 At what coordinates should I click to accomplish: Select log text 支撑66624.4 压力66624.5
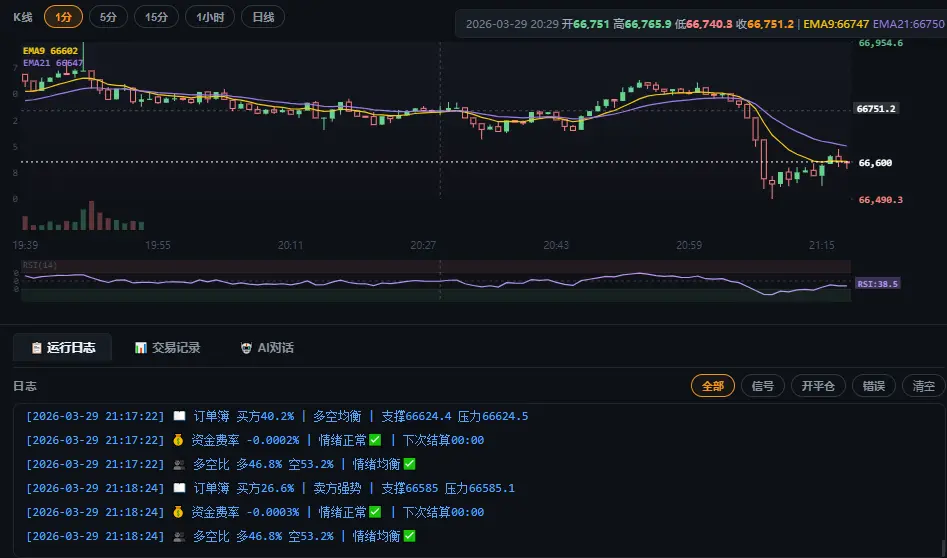(x=455, y=416)
